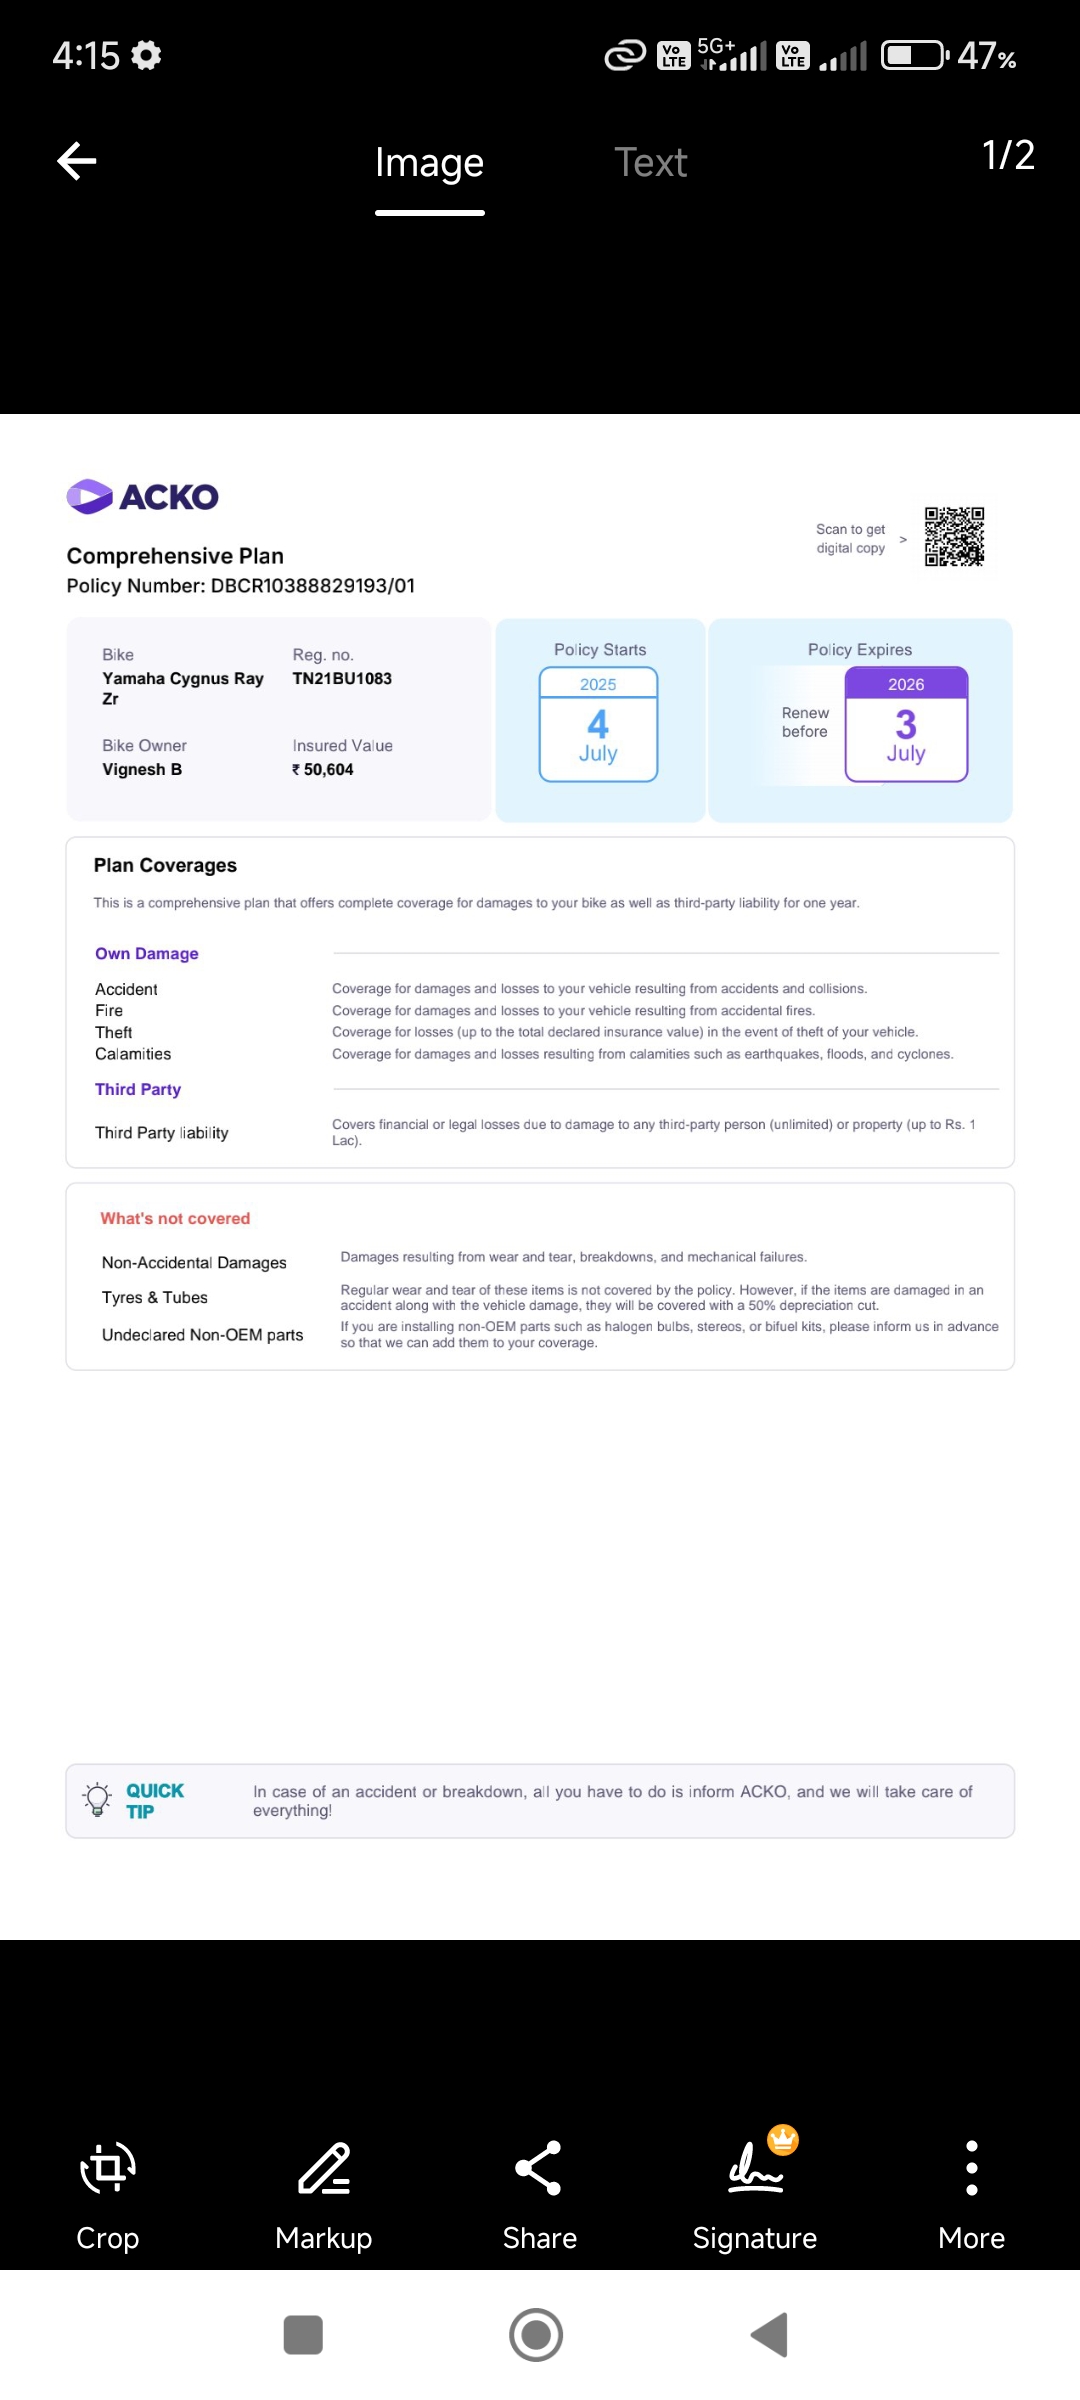Tap the Quick Tip lightbulb icon
Image resolution: width=1080 pixels, height=2400 pixels.
click(x=97, y=1800)
